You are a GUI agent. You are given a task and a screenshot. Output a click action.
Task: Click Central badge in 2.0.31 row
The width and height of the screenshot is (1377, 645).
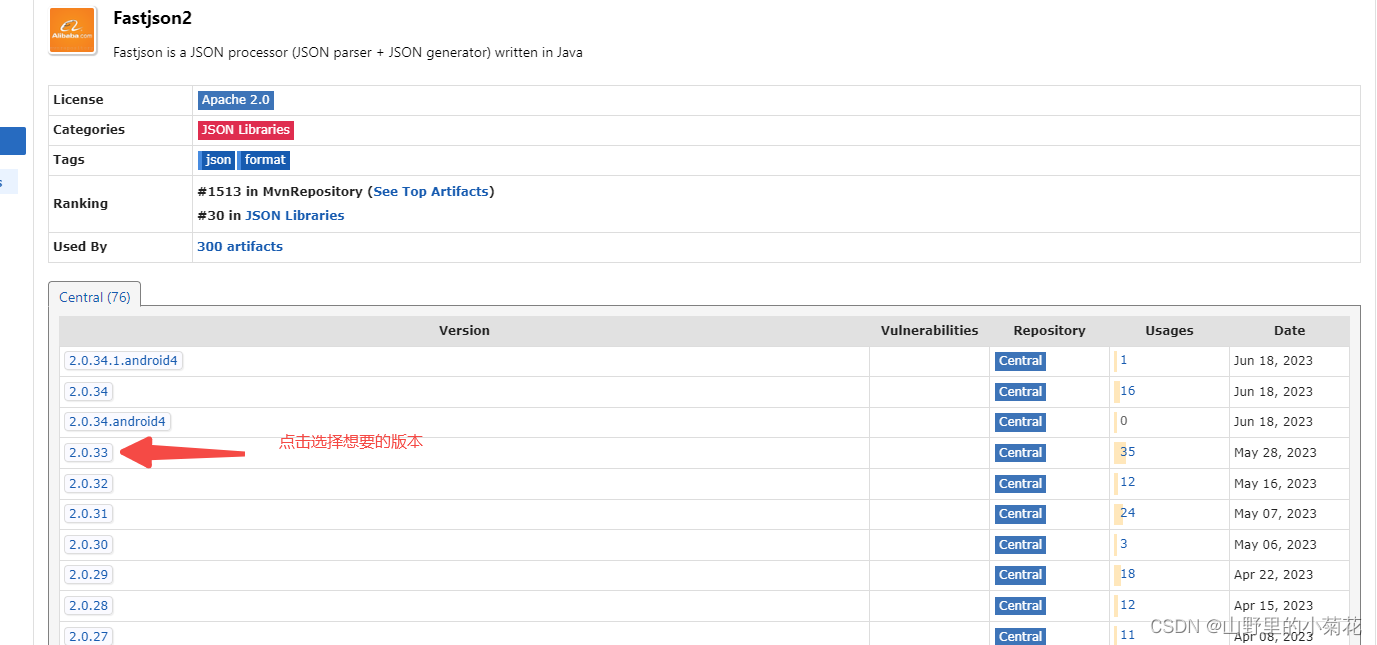coord(1020,514)
